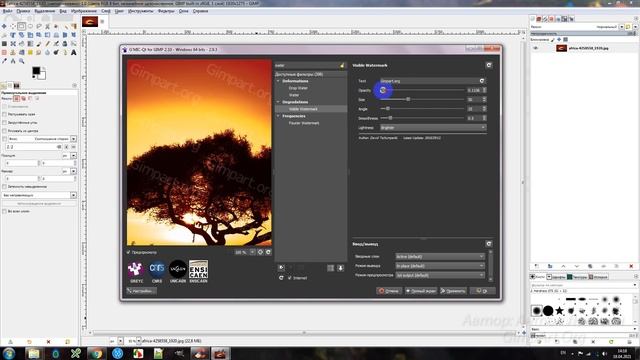640x360 pixels.
Task: Choose the star brush preset
Action: [x=560, y=311]
